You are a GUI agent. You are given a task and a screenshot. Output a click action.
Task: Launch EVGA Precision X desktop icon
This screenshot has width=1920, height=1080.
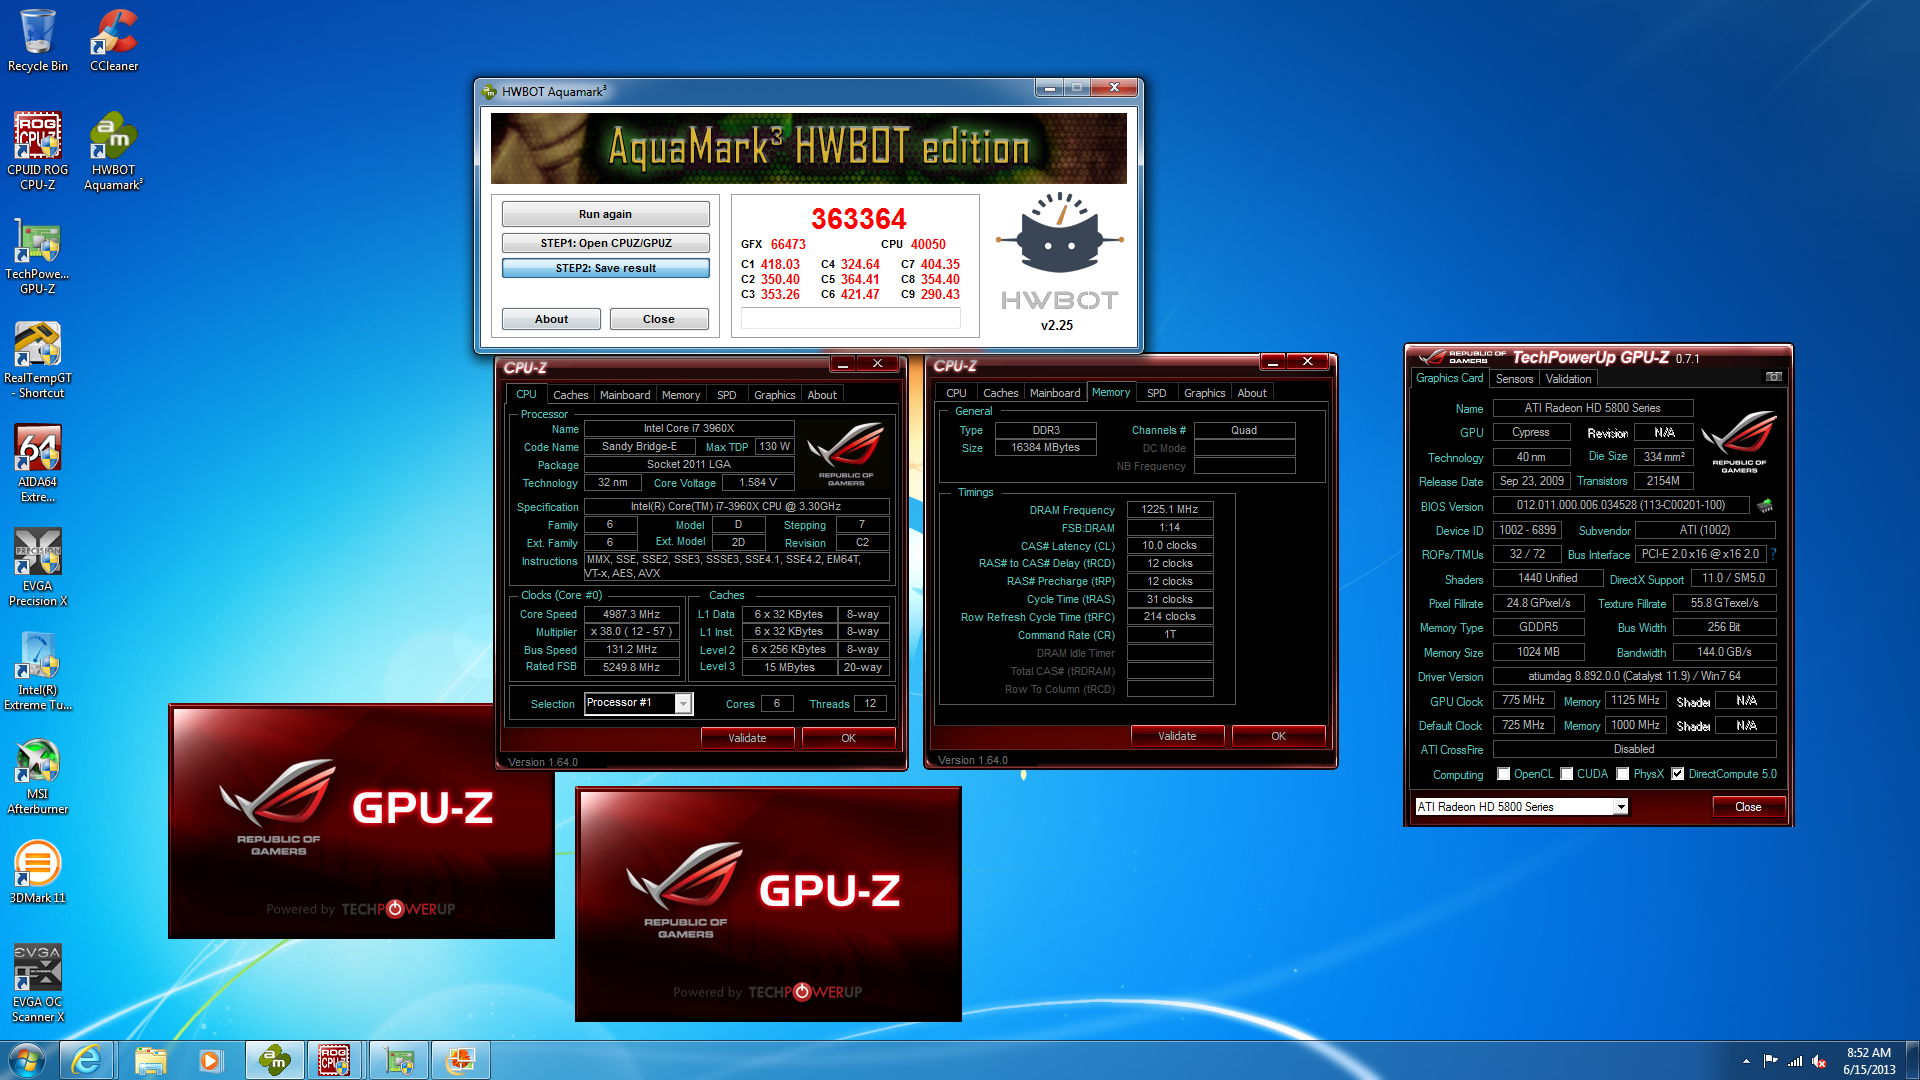(x=38, y=567)
